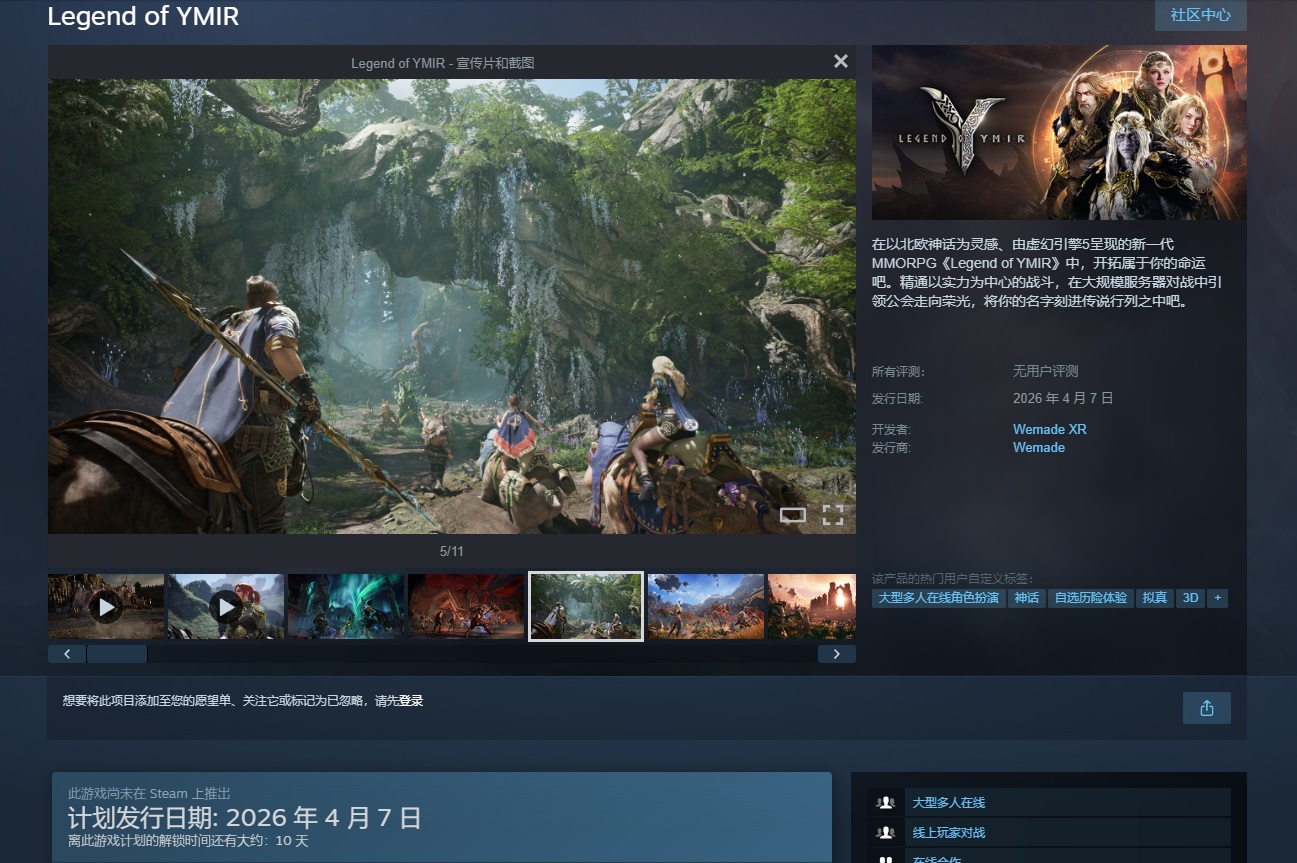Screen dimensions: 1297x863
Task: Open the 社区中心 community hub
Action: click(x=1200, y=15)
